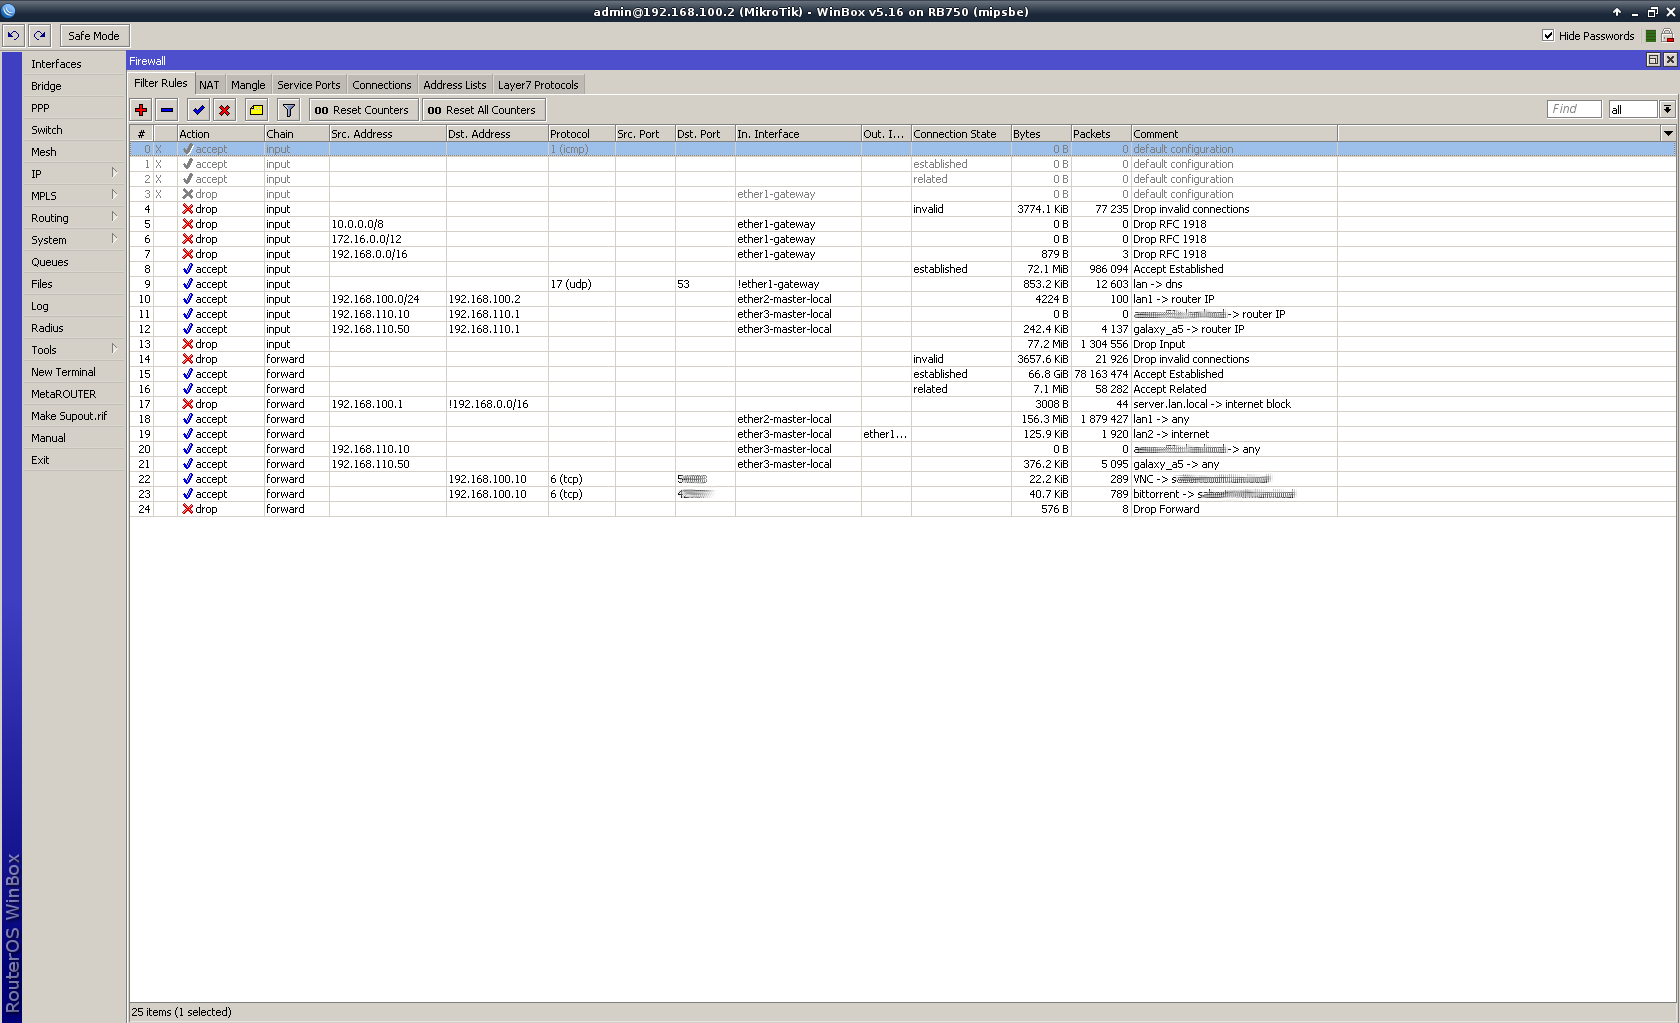
Task: Select the Filter Rules tab
Action: (161, 84)
